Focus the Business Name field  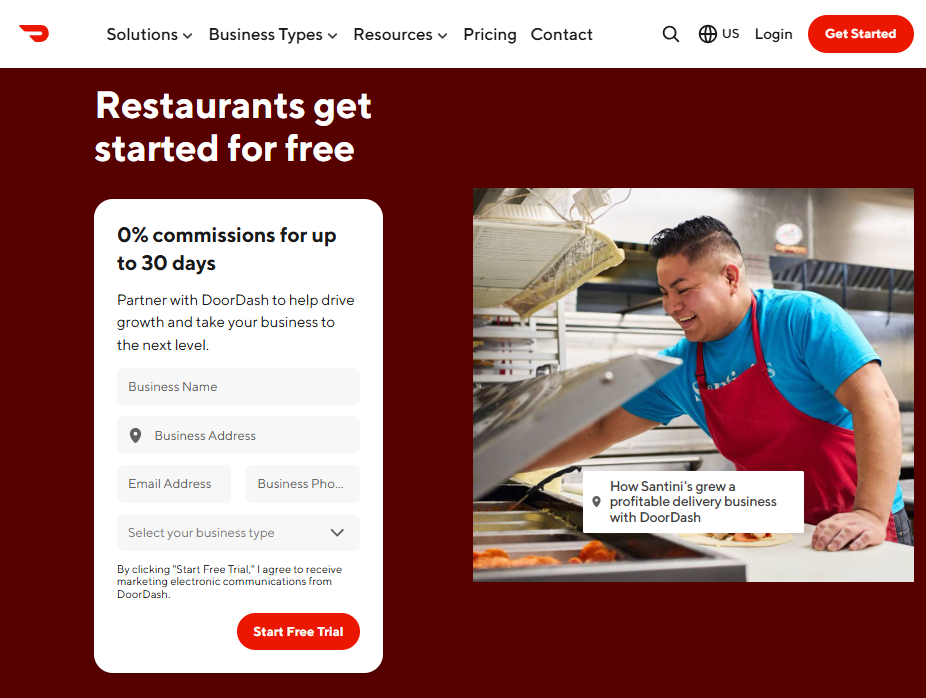[239, 387]
